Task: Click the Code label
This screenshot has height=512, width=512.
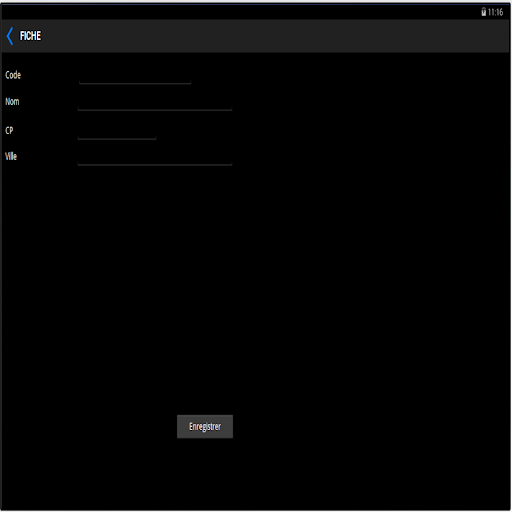Action: 13,75
